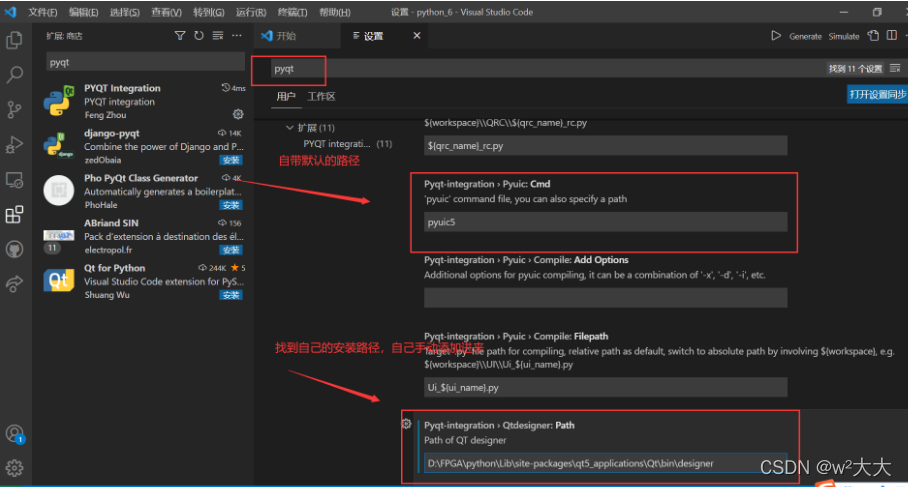Select the PYQT Integration extension entry
The width and height of the screenshot is (908, 487).
coord(145,101)
